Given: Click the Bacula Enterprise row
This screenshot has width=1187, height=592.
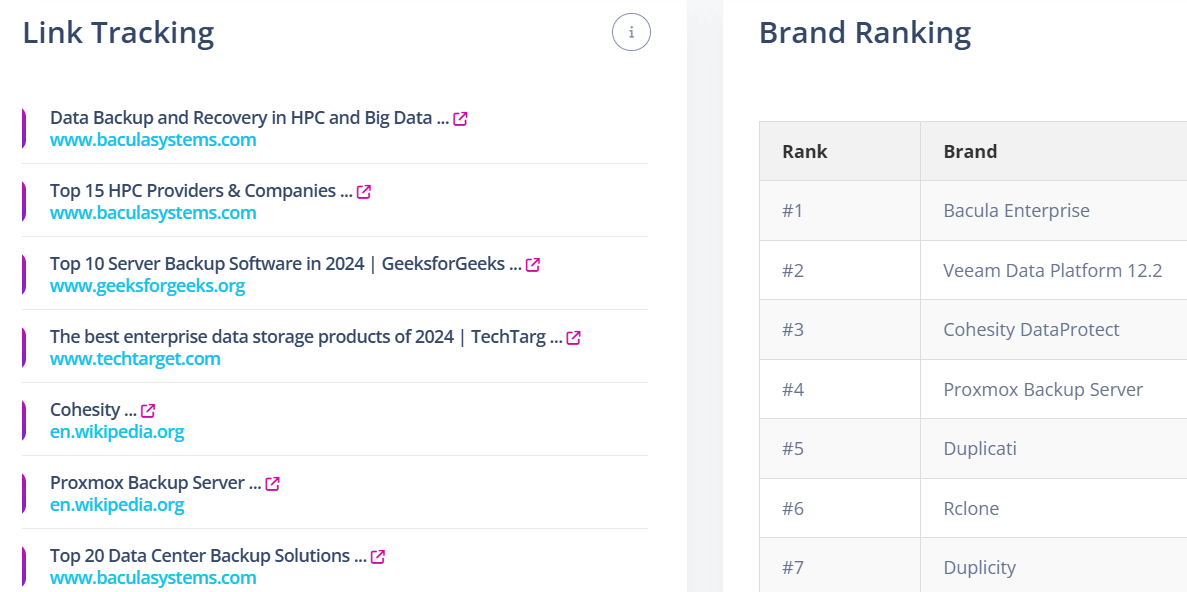Looking at the screenshot, I should point(974,210).
